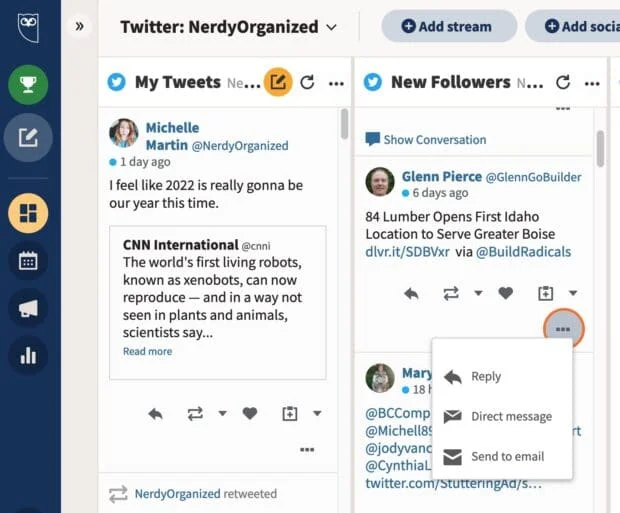
Task: Open the megaphone icon in sidebar
Action: click(x=28, y=308)
